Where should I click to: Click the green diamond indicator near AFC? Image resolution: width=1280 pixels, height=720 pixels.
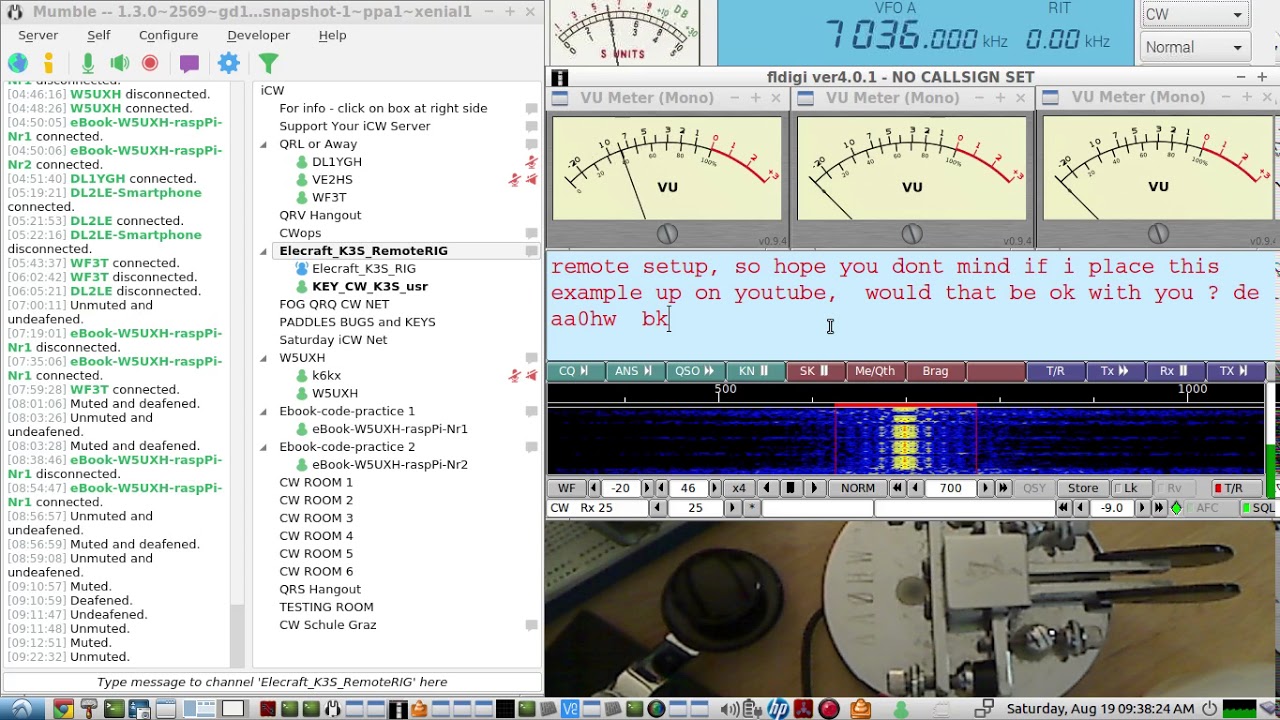pos(1176,508)
